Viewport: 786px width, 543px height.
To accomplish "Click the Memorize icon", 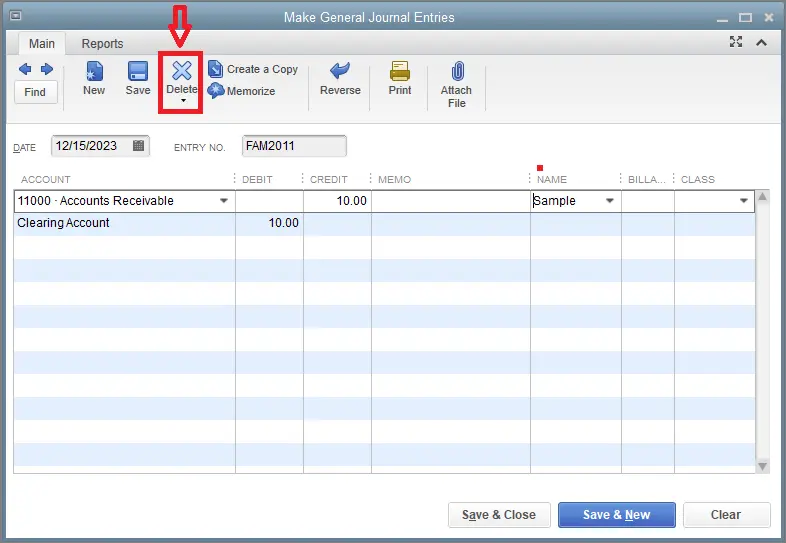I will pyautogui.click(x=216, y=91).
